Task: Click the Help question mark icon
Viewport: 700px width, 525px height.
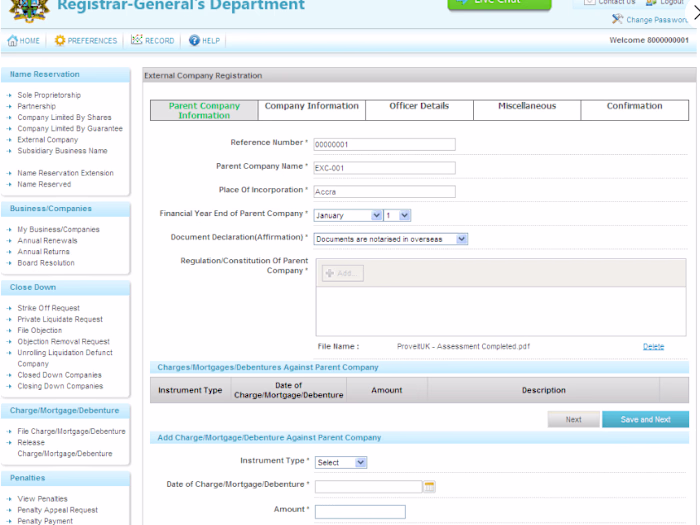Action: point(194,41)
